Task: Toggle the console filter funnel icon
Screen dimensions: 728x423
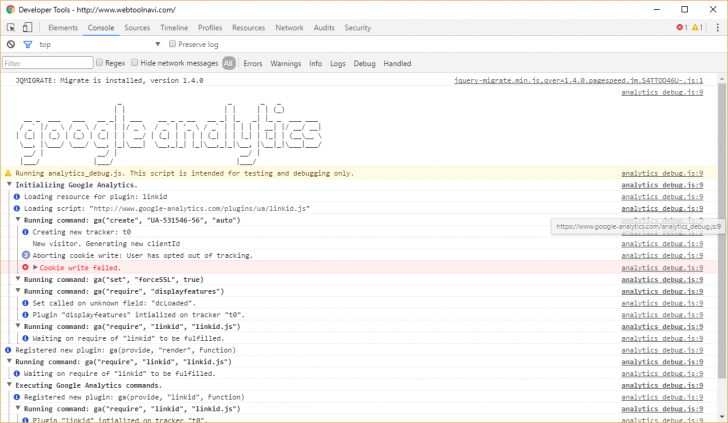Action: coord(28,45)
